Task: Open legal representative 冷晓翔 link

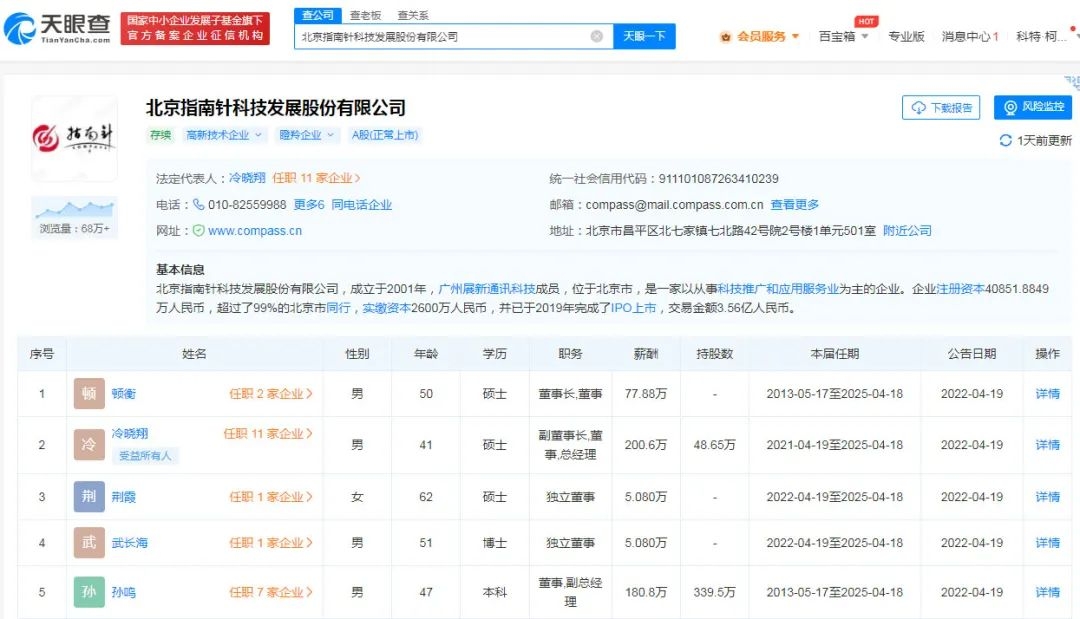Action: click(x=247, y=178)
